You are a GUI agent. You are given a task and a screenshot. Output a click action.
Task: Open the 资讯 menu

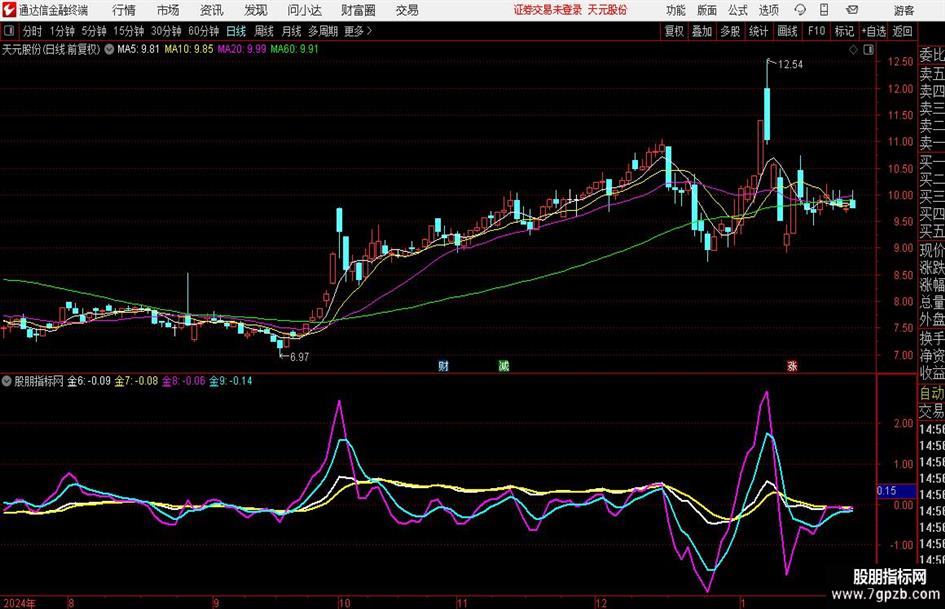click(x=212, y=10)
